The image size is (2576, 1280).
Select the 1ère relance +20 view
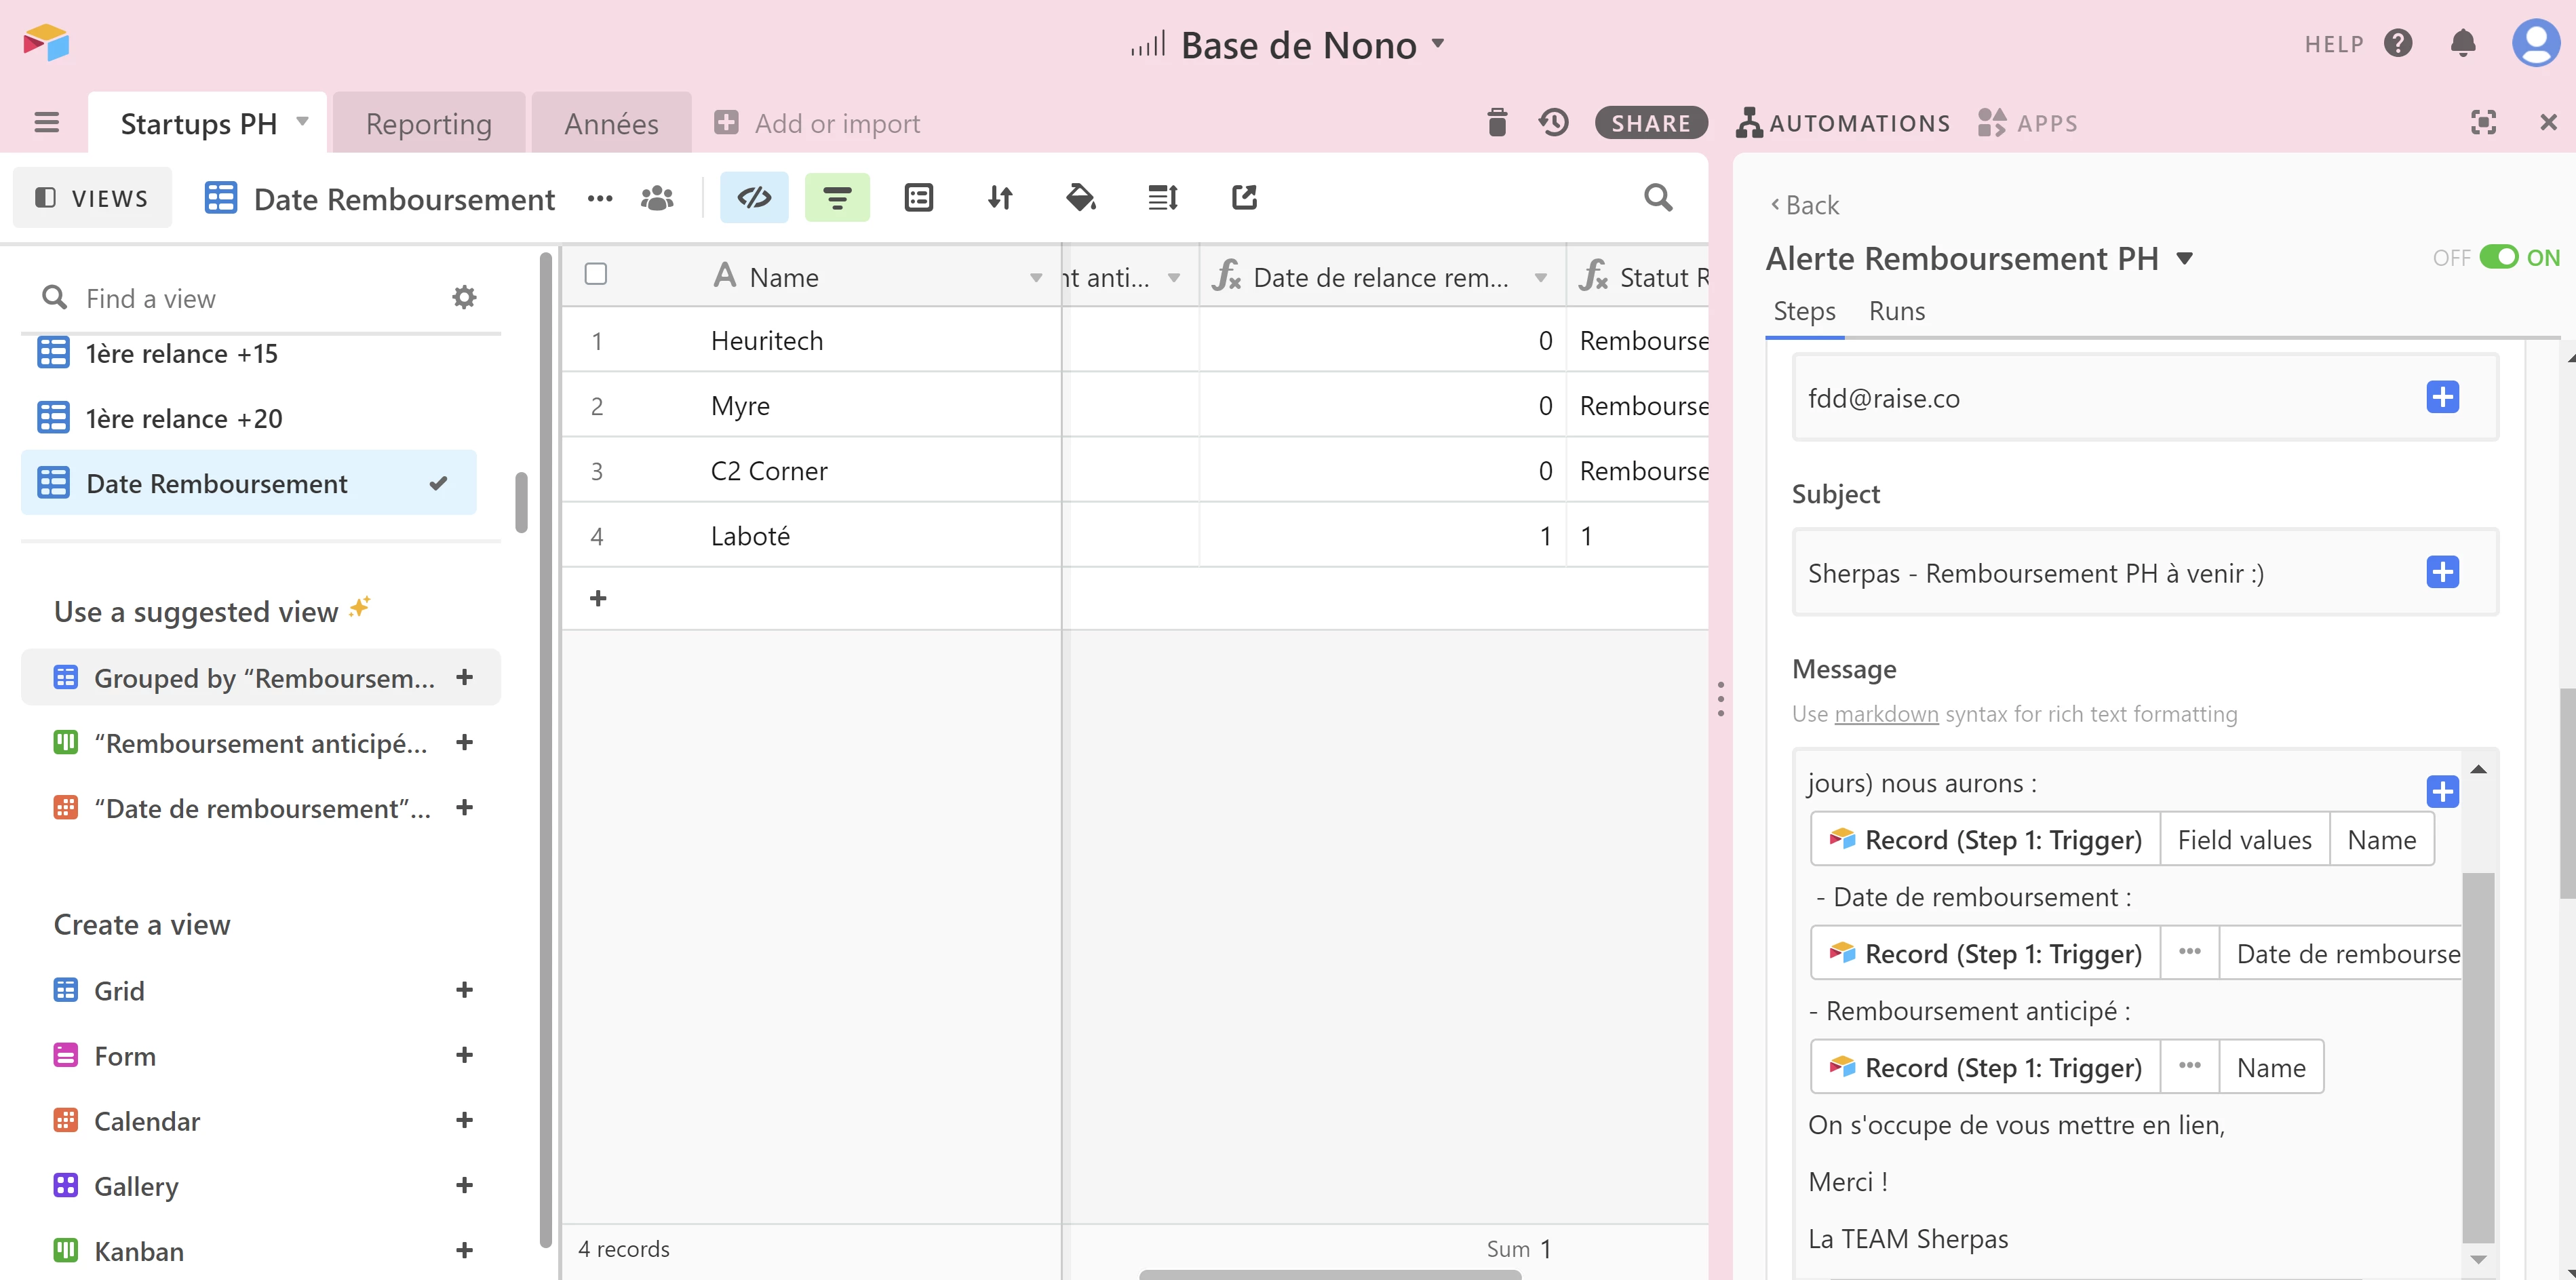click(248, 418)
